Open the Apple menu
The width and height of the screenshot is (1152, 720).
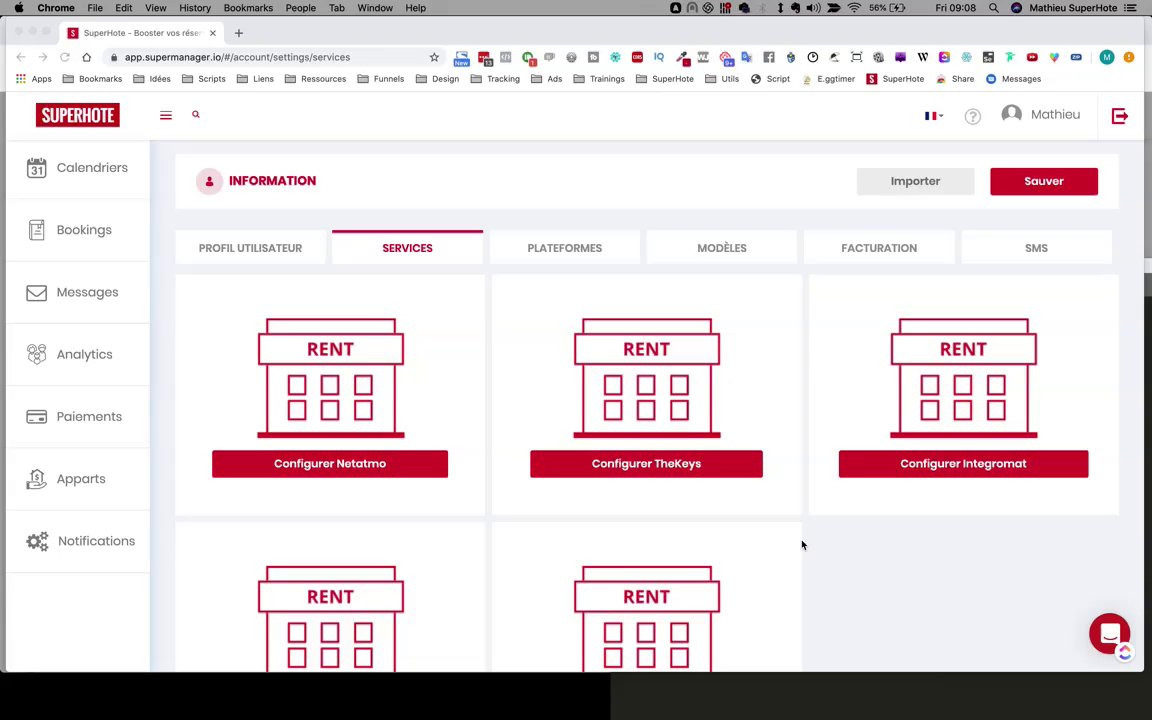(x=19, y=8)
